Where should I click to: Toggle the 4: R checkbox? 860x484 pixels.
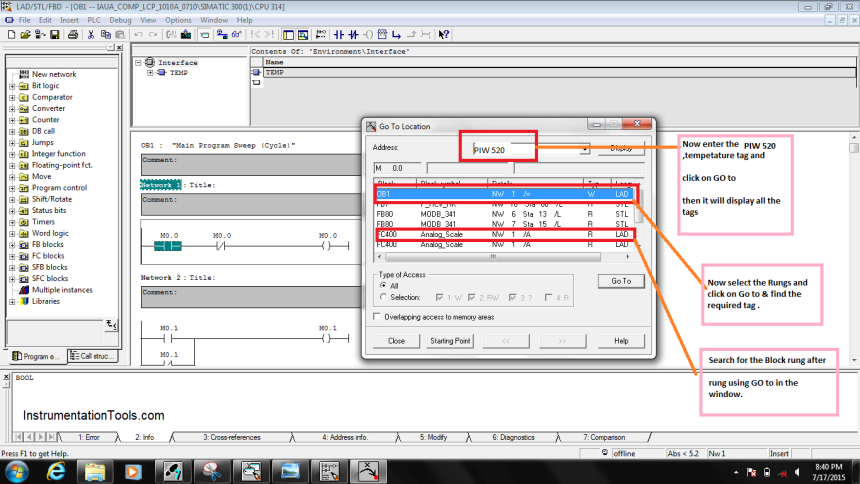(548, 297)
